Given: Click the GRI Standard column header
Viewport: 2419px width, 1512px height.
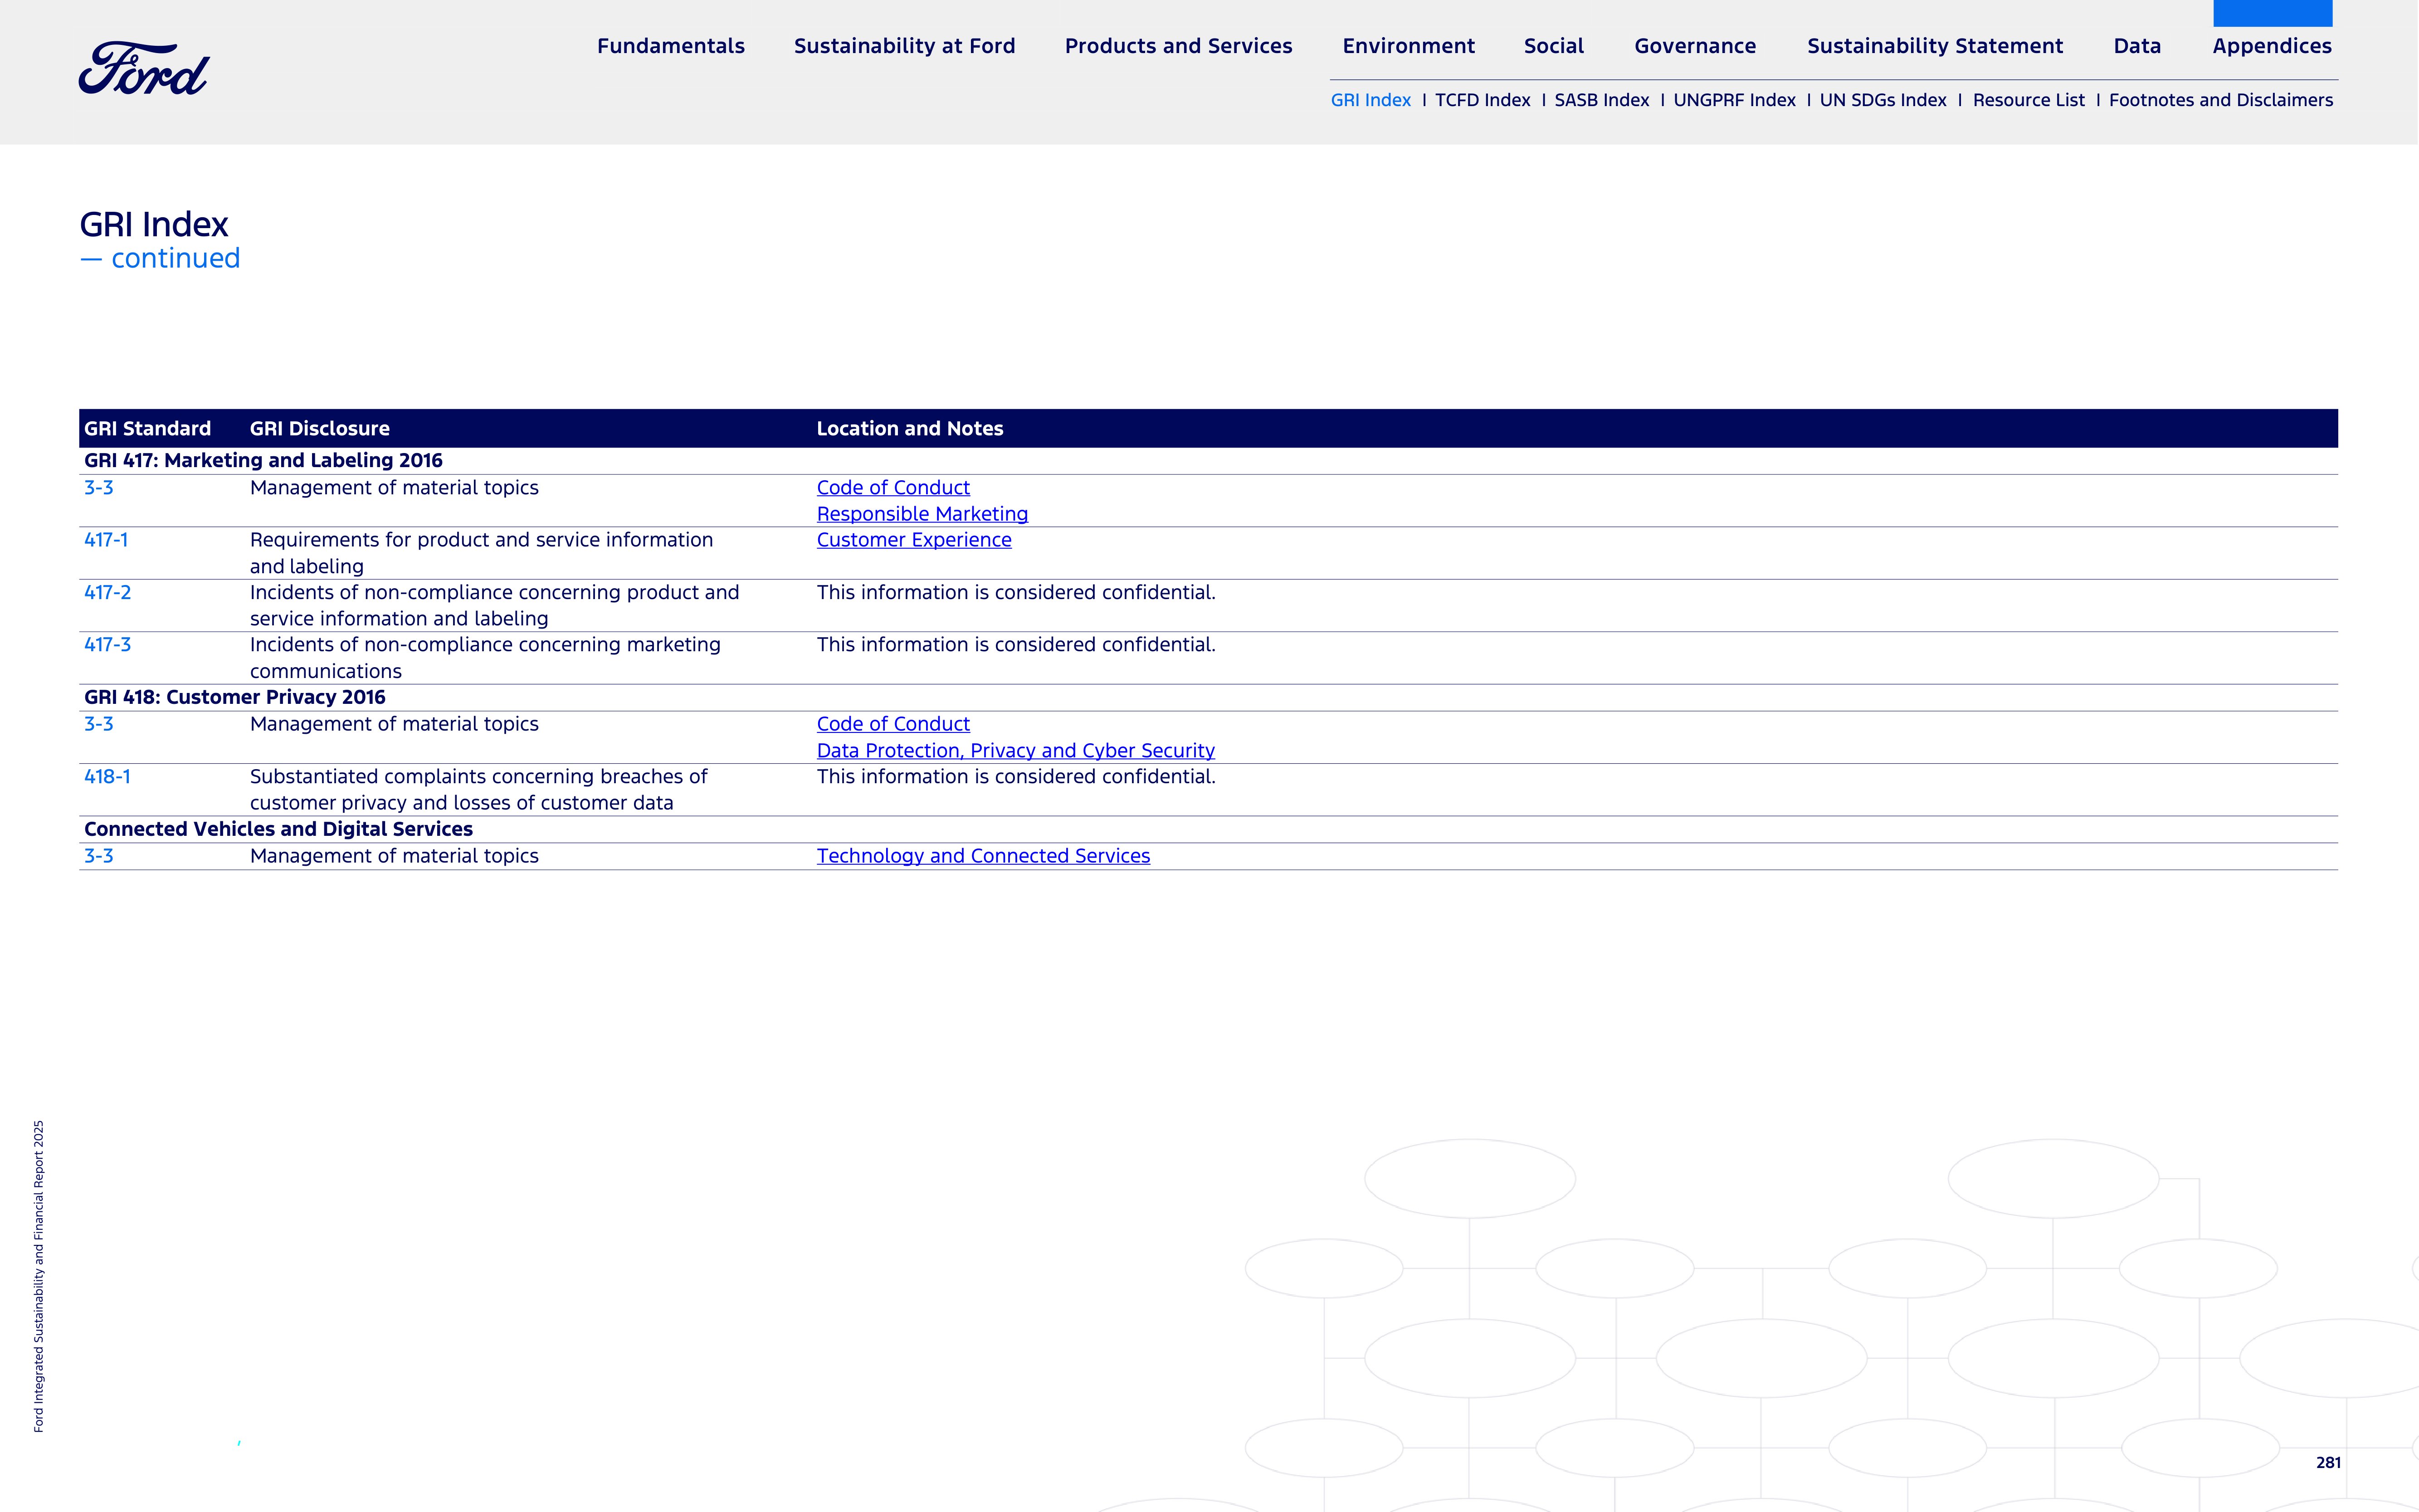Looking at the screenshot, I should click(x=147, y=429).
